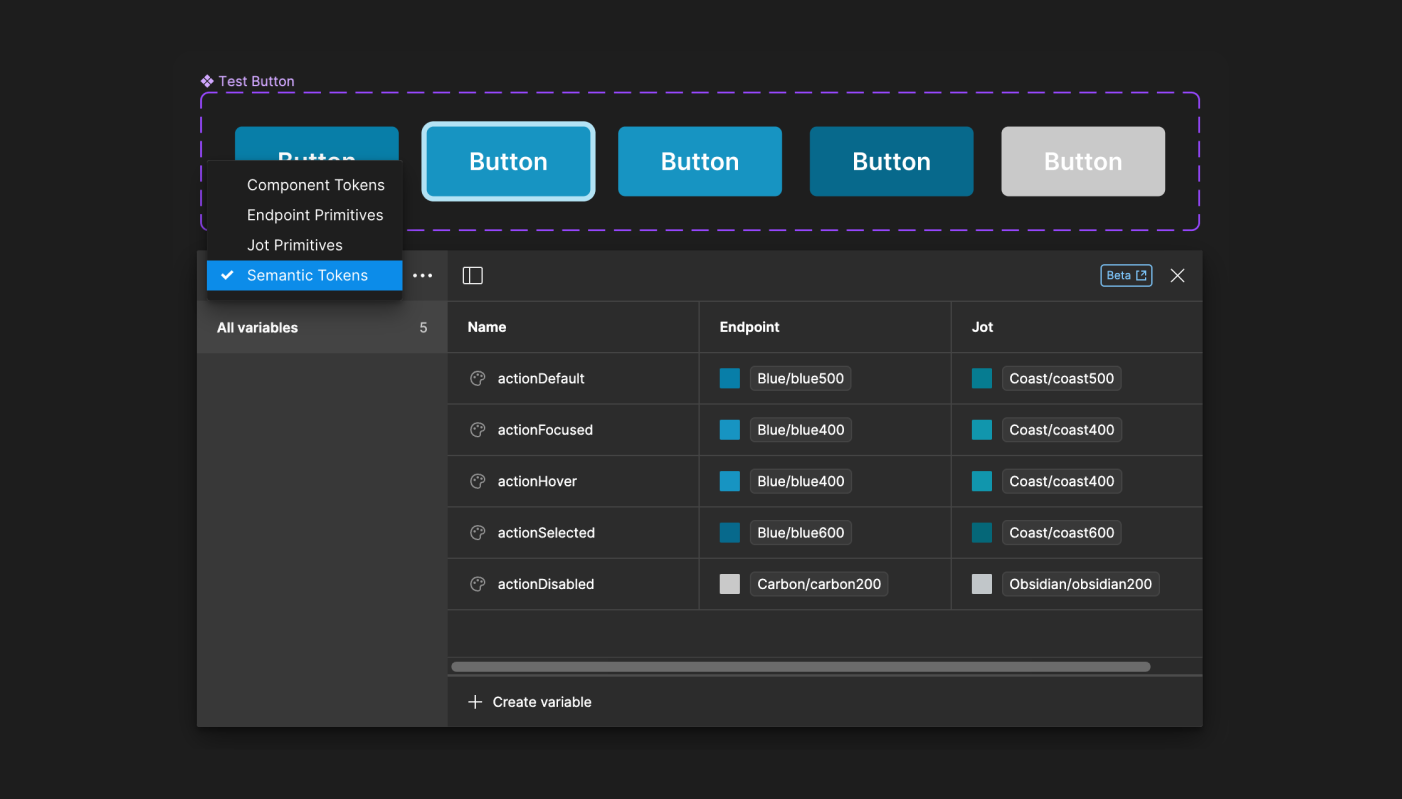Click Endpoint color swatch for actionFocused
The image size is (1402, 799).
[x=730, y=430]
